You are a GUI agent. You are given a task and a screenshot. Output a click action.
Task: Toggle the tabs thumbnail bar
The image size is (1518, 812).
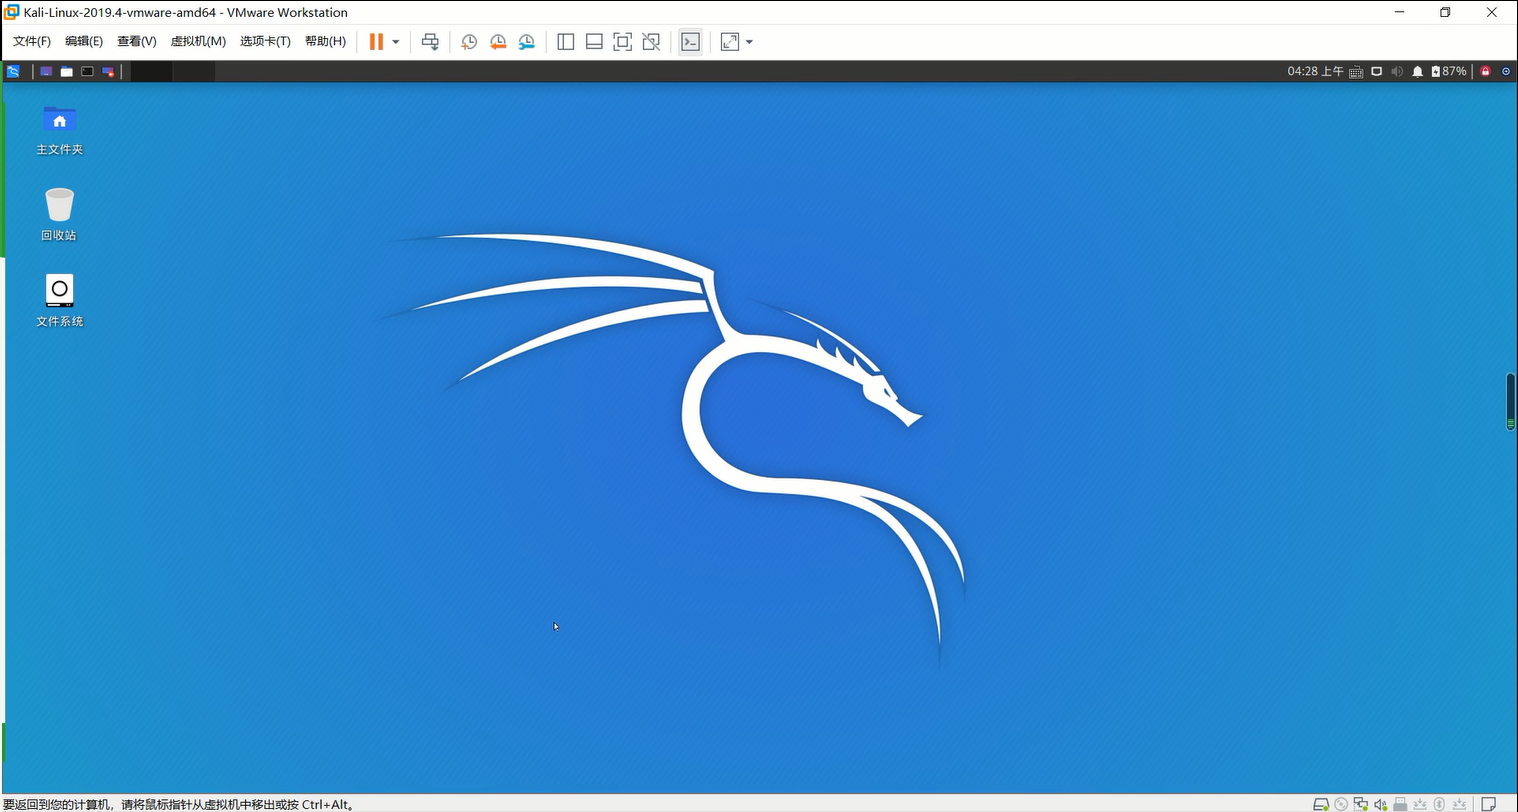(593, 41)
